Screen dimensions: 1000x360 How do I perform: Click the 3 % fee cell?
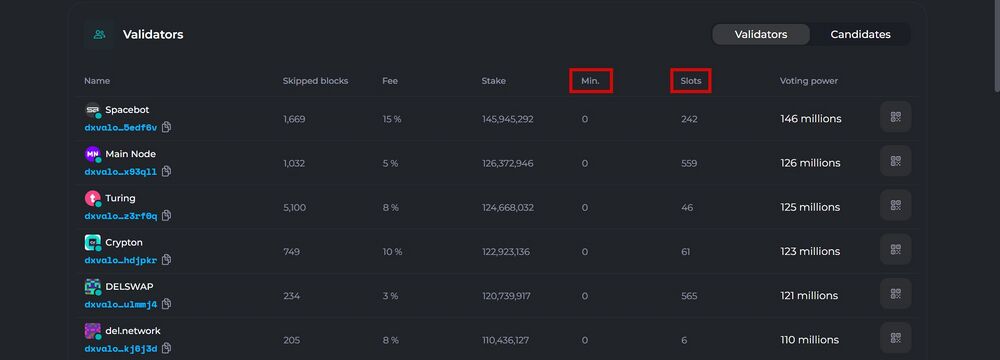coord(390,296)
